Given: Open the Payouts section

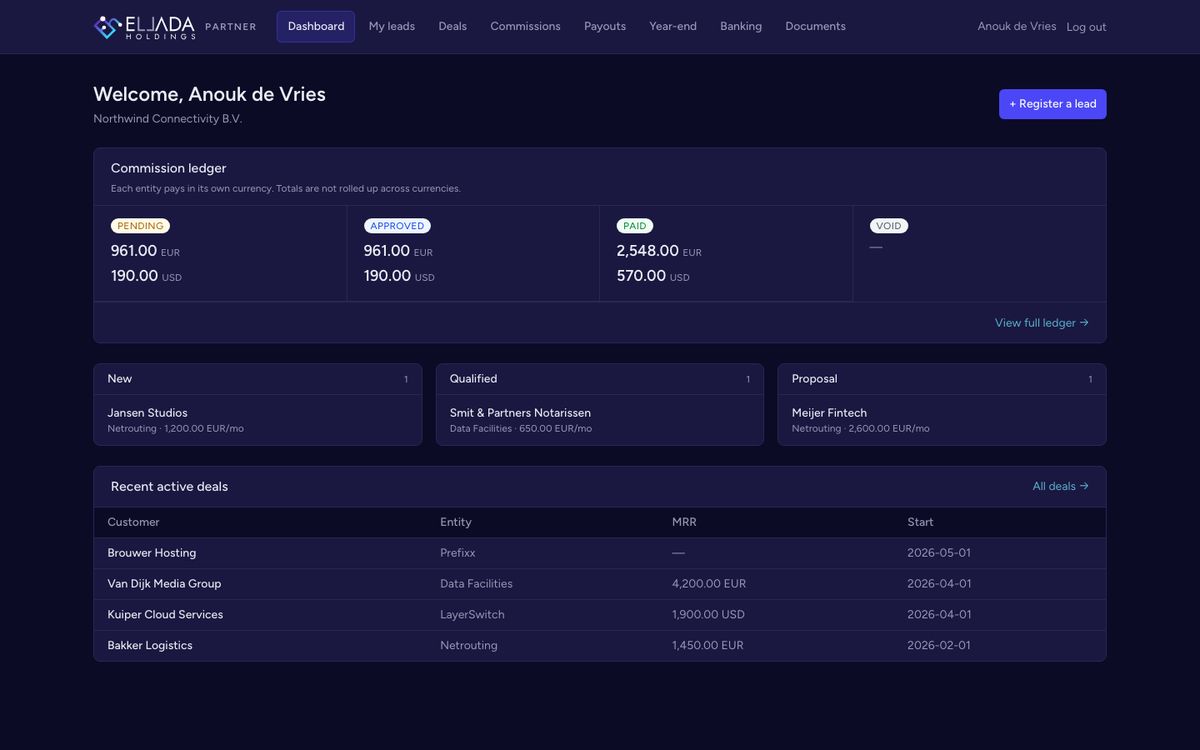Looking at the screenshot, I should (x=605, y=27).
